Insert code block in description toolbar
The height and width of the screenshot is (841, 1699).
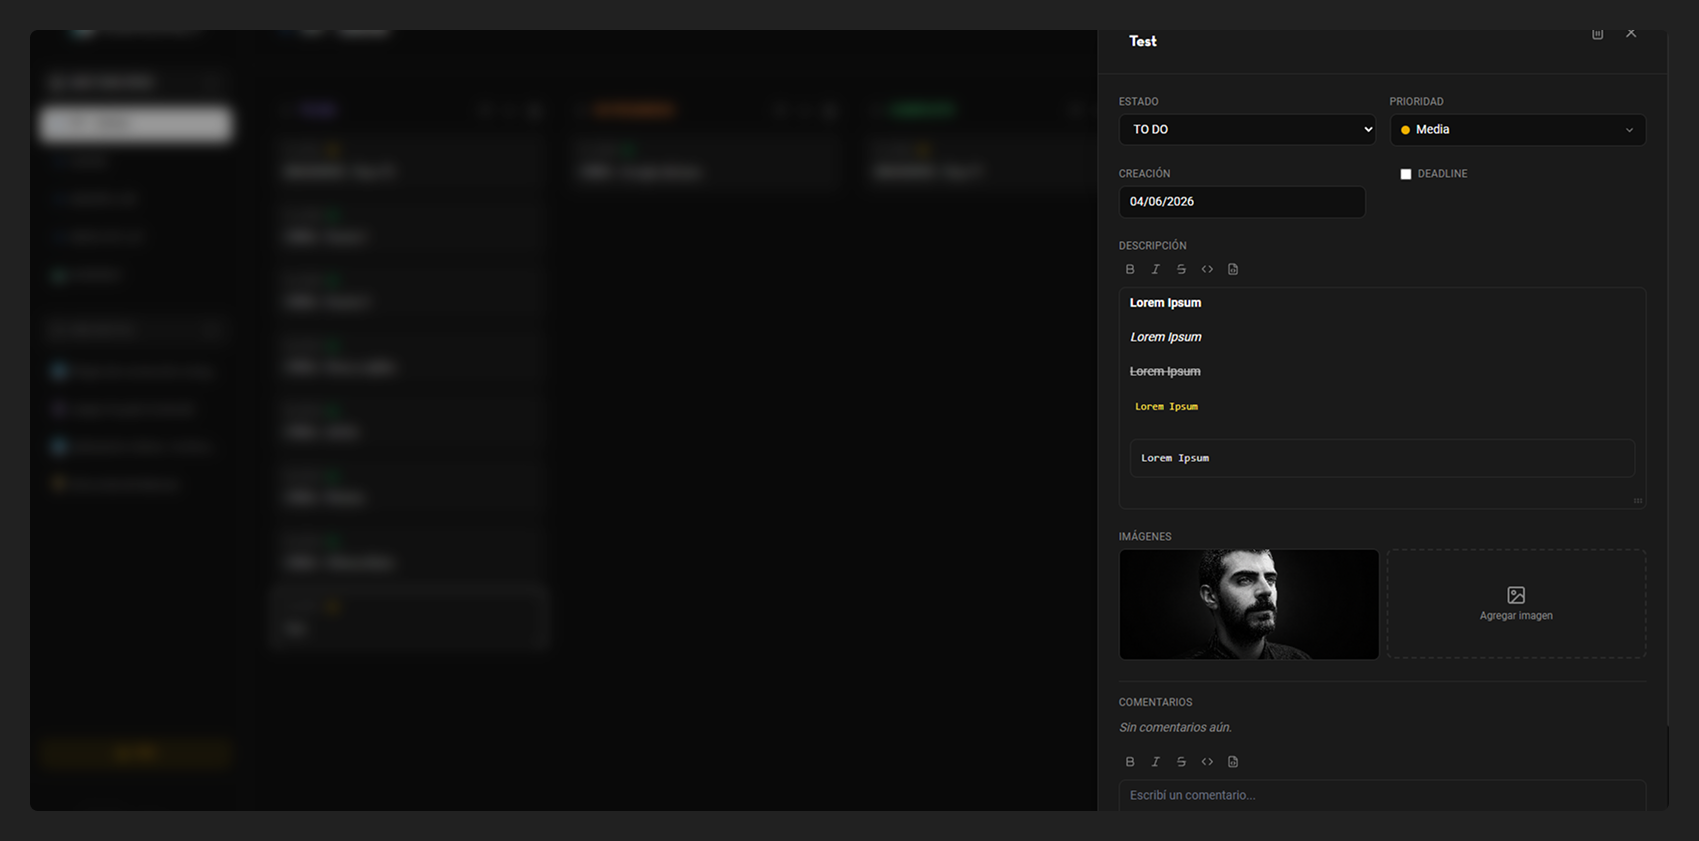tap(1233, 269)
